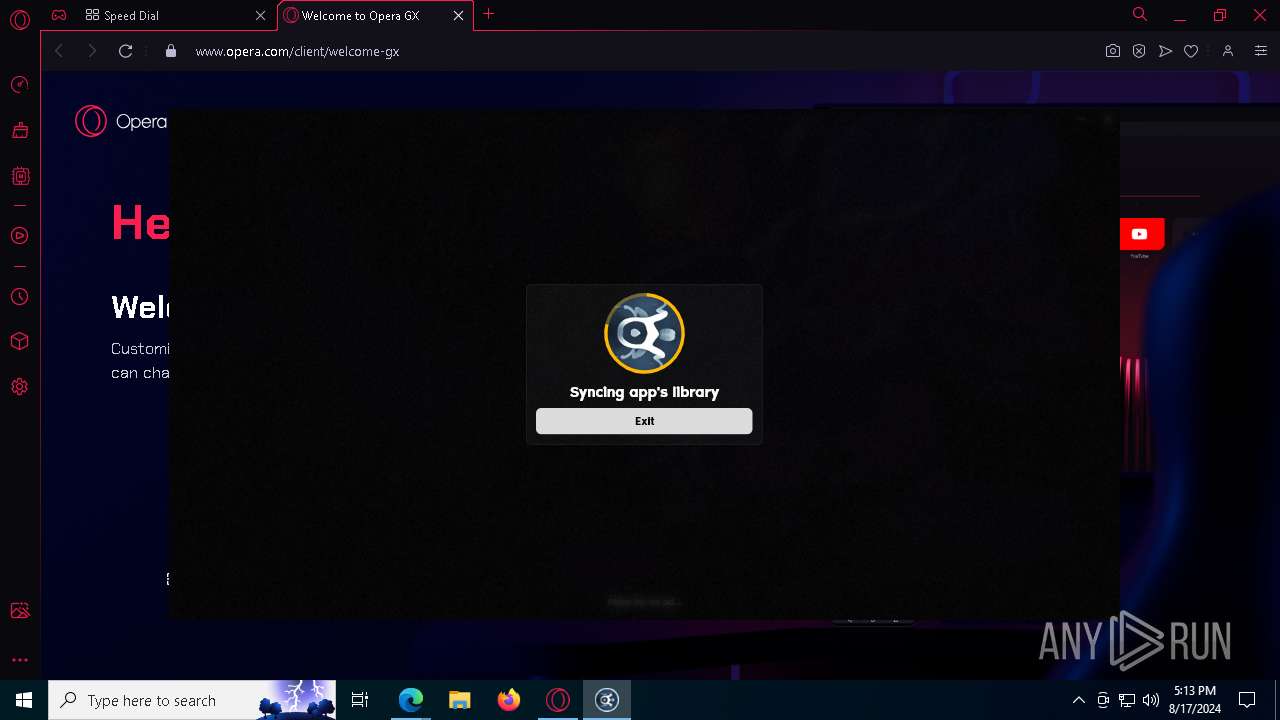
Task: Launch Microsoft Edge from taskbar
Action: tap(411, 700)
